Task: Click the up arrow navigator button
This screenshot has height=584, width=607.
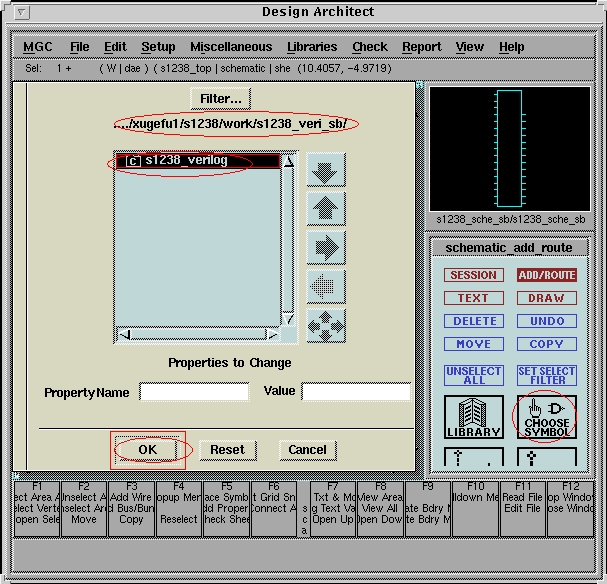Action: pos(325,208)
